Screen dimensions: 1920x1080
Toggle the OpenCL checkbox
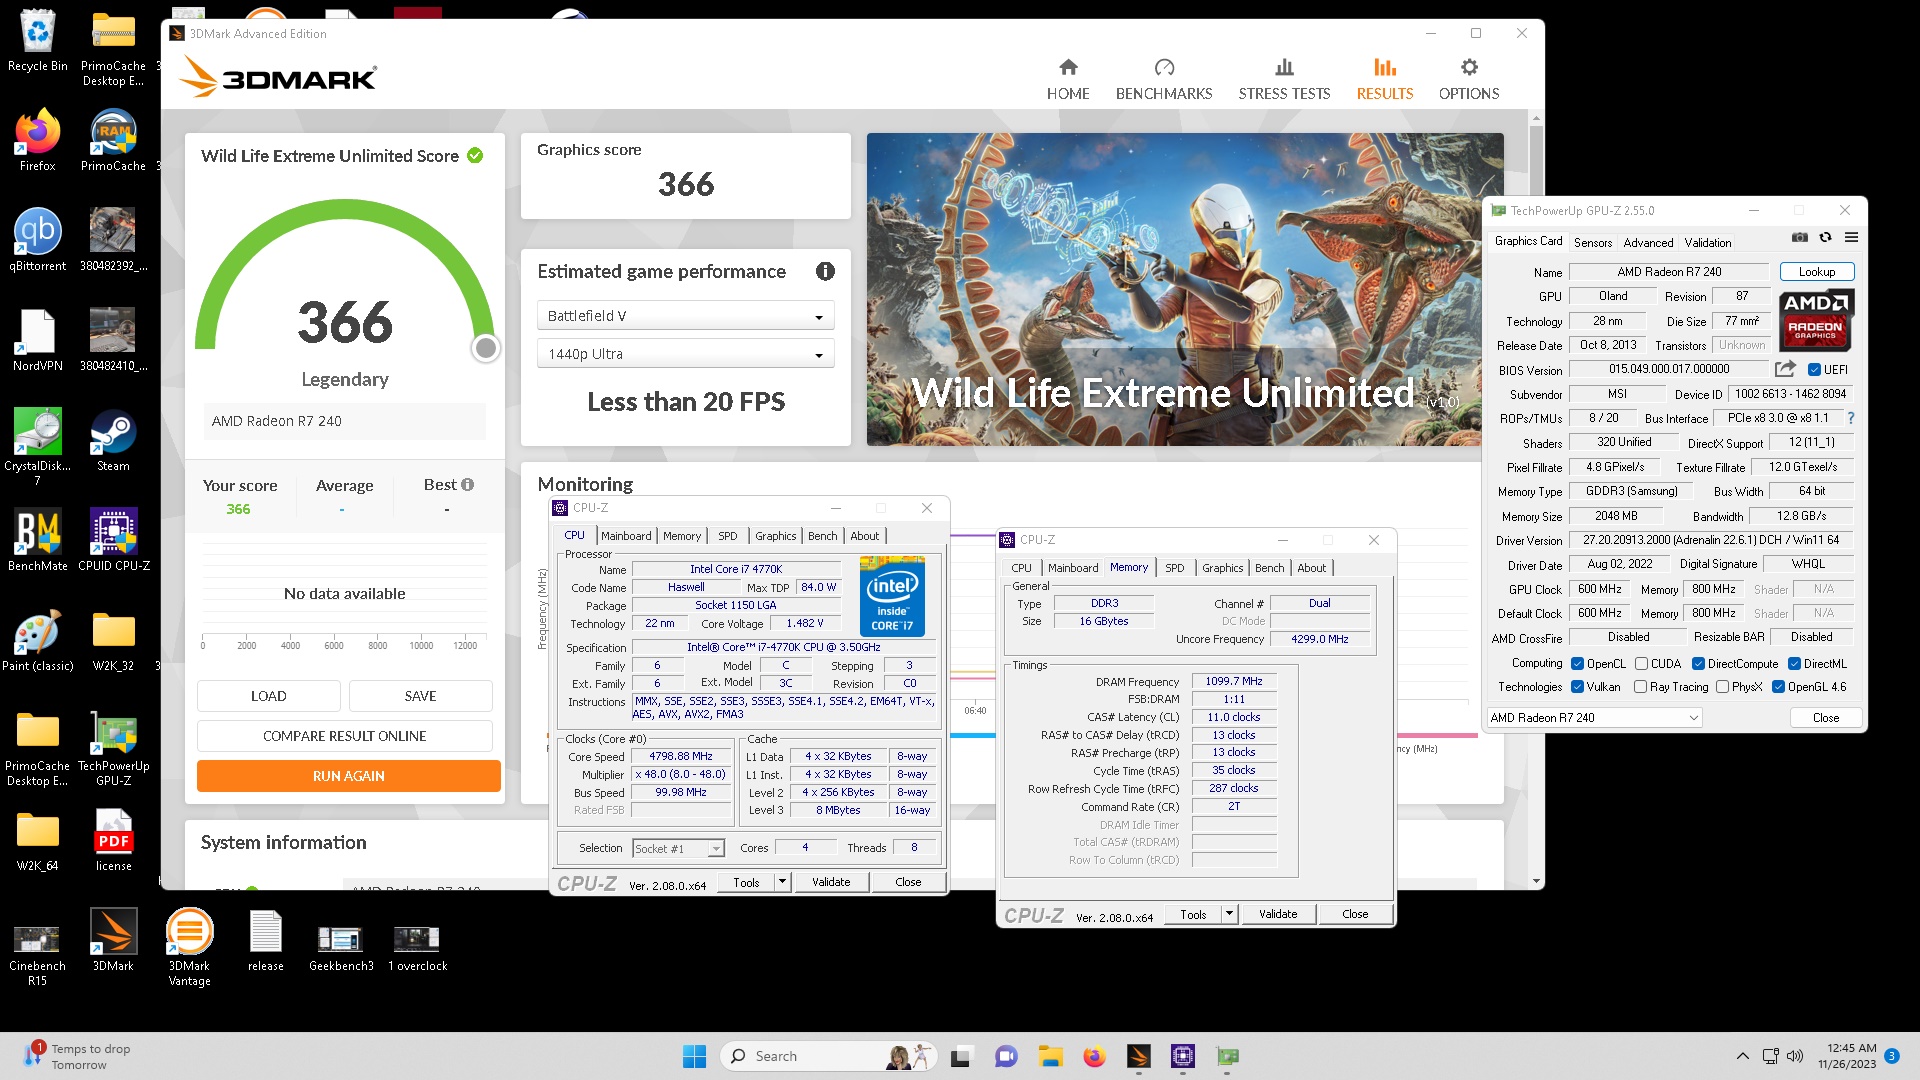[x=1577, y=664]
